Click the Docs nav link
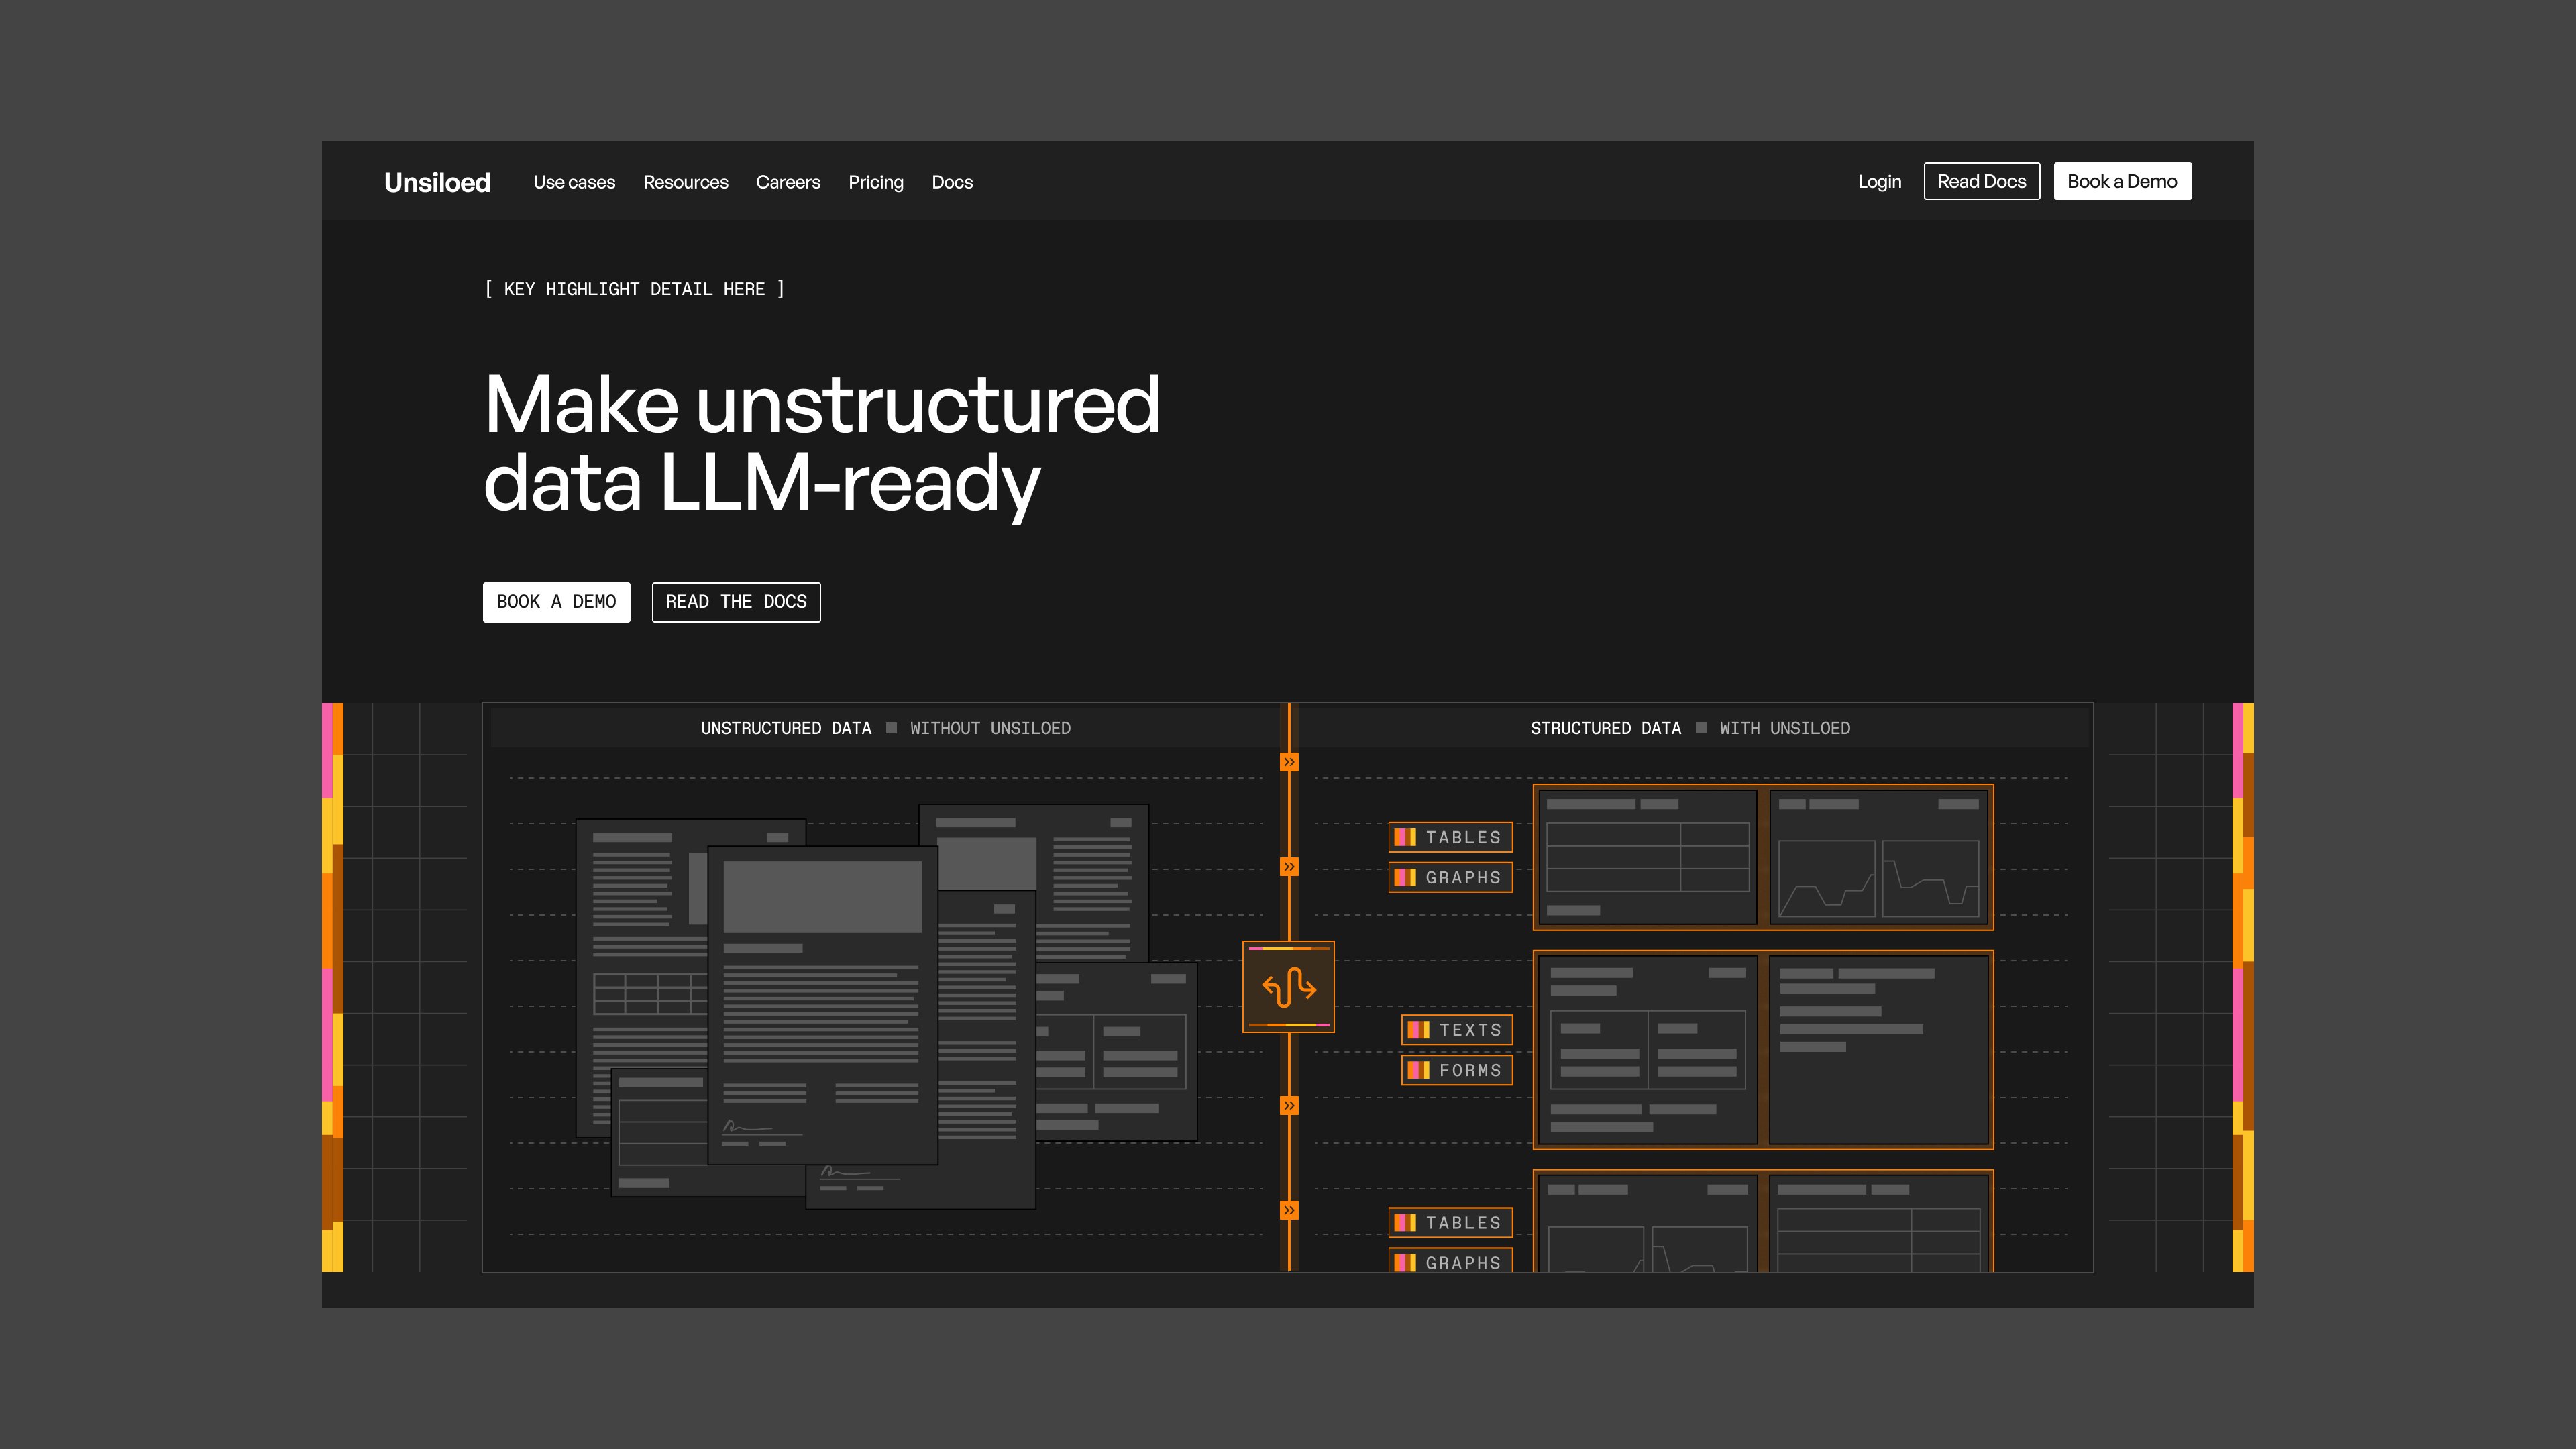Image resolution: width=2576 pixels, height=1449 pixels. click(x=952, y=182)
